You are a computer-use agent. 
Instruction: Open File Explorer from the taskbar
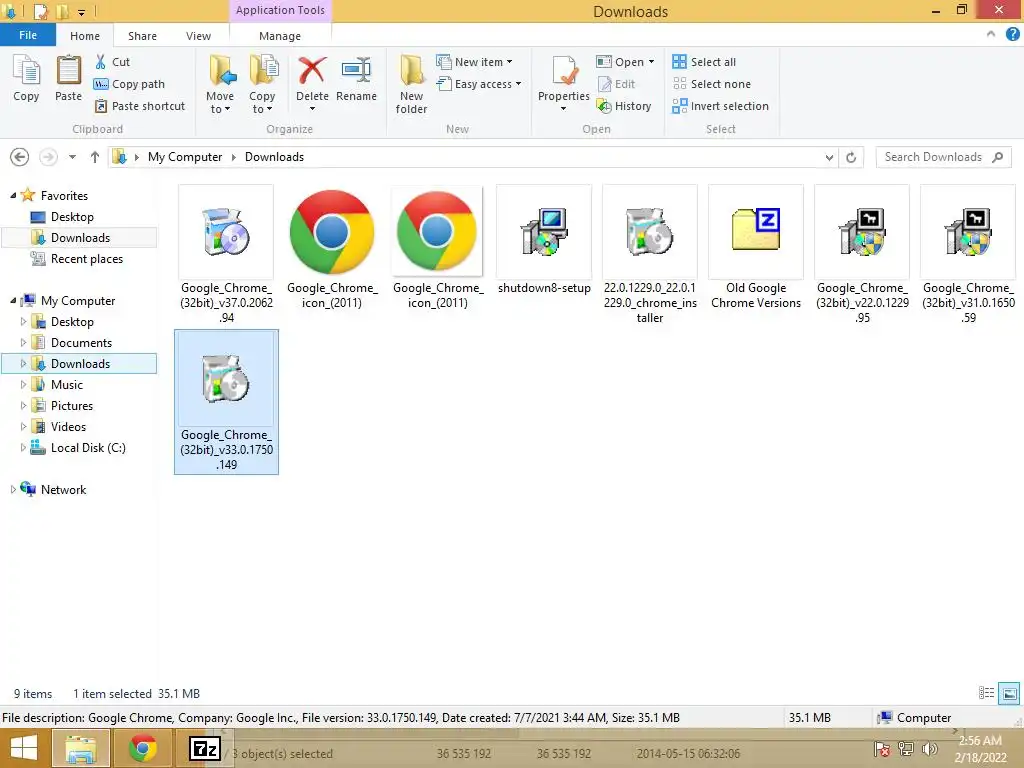80,748
